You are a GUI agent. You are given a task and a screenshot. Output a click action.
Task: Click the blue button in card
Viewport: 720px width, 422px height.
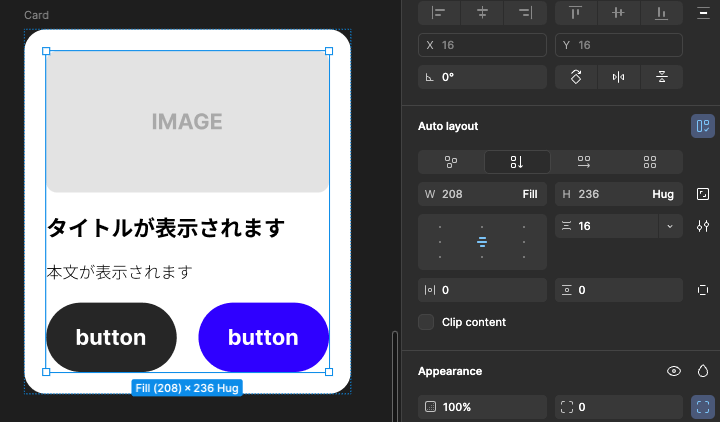(264, 337)
